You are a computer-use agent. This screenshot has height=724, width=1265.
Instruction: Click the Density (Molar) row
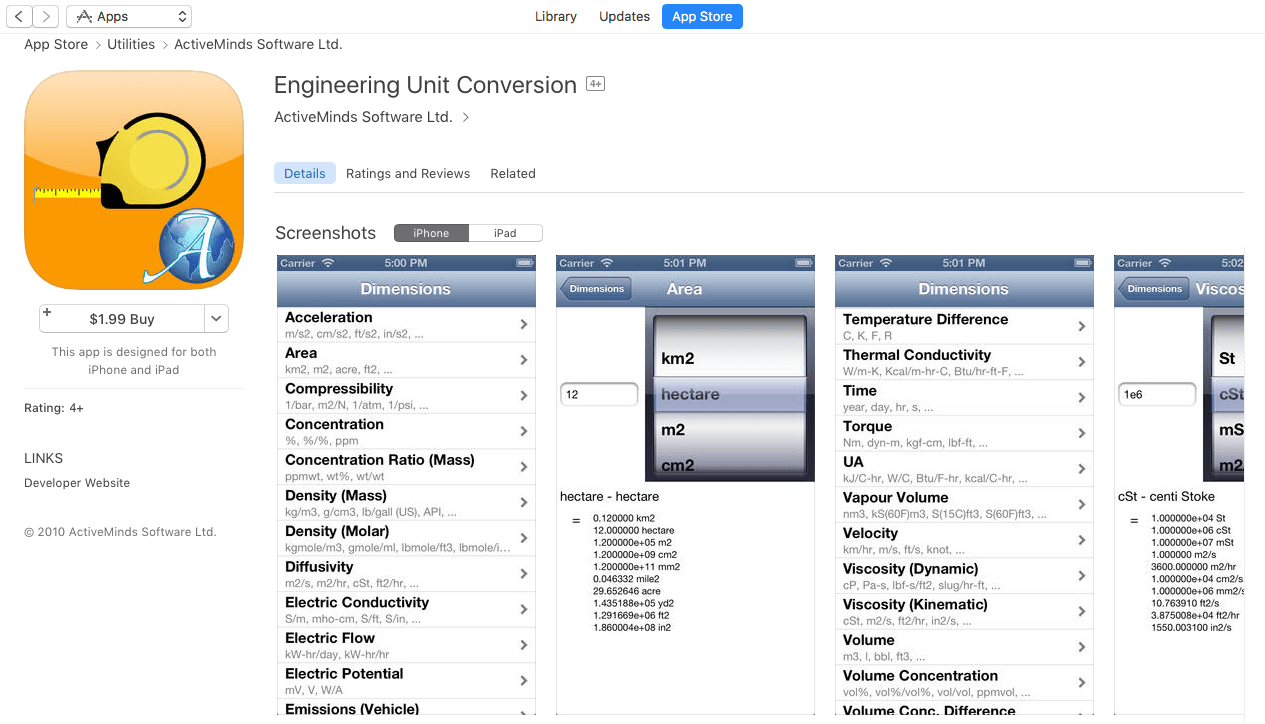click(x=406, y=538)
